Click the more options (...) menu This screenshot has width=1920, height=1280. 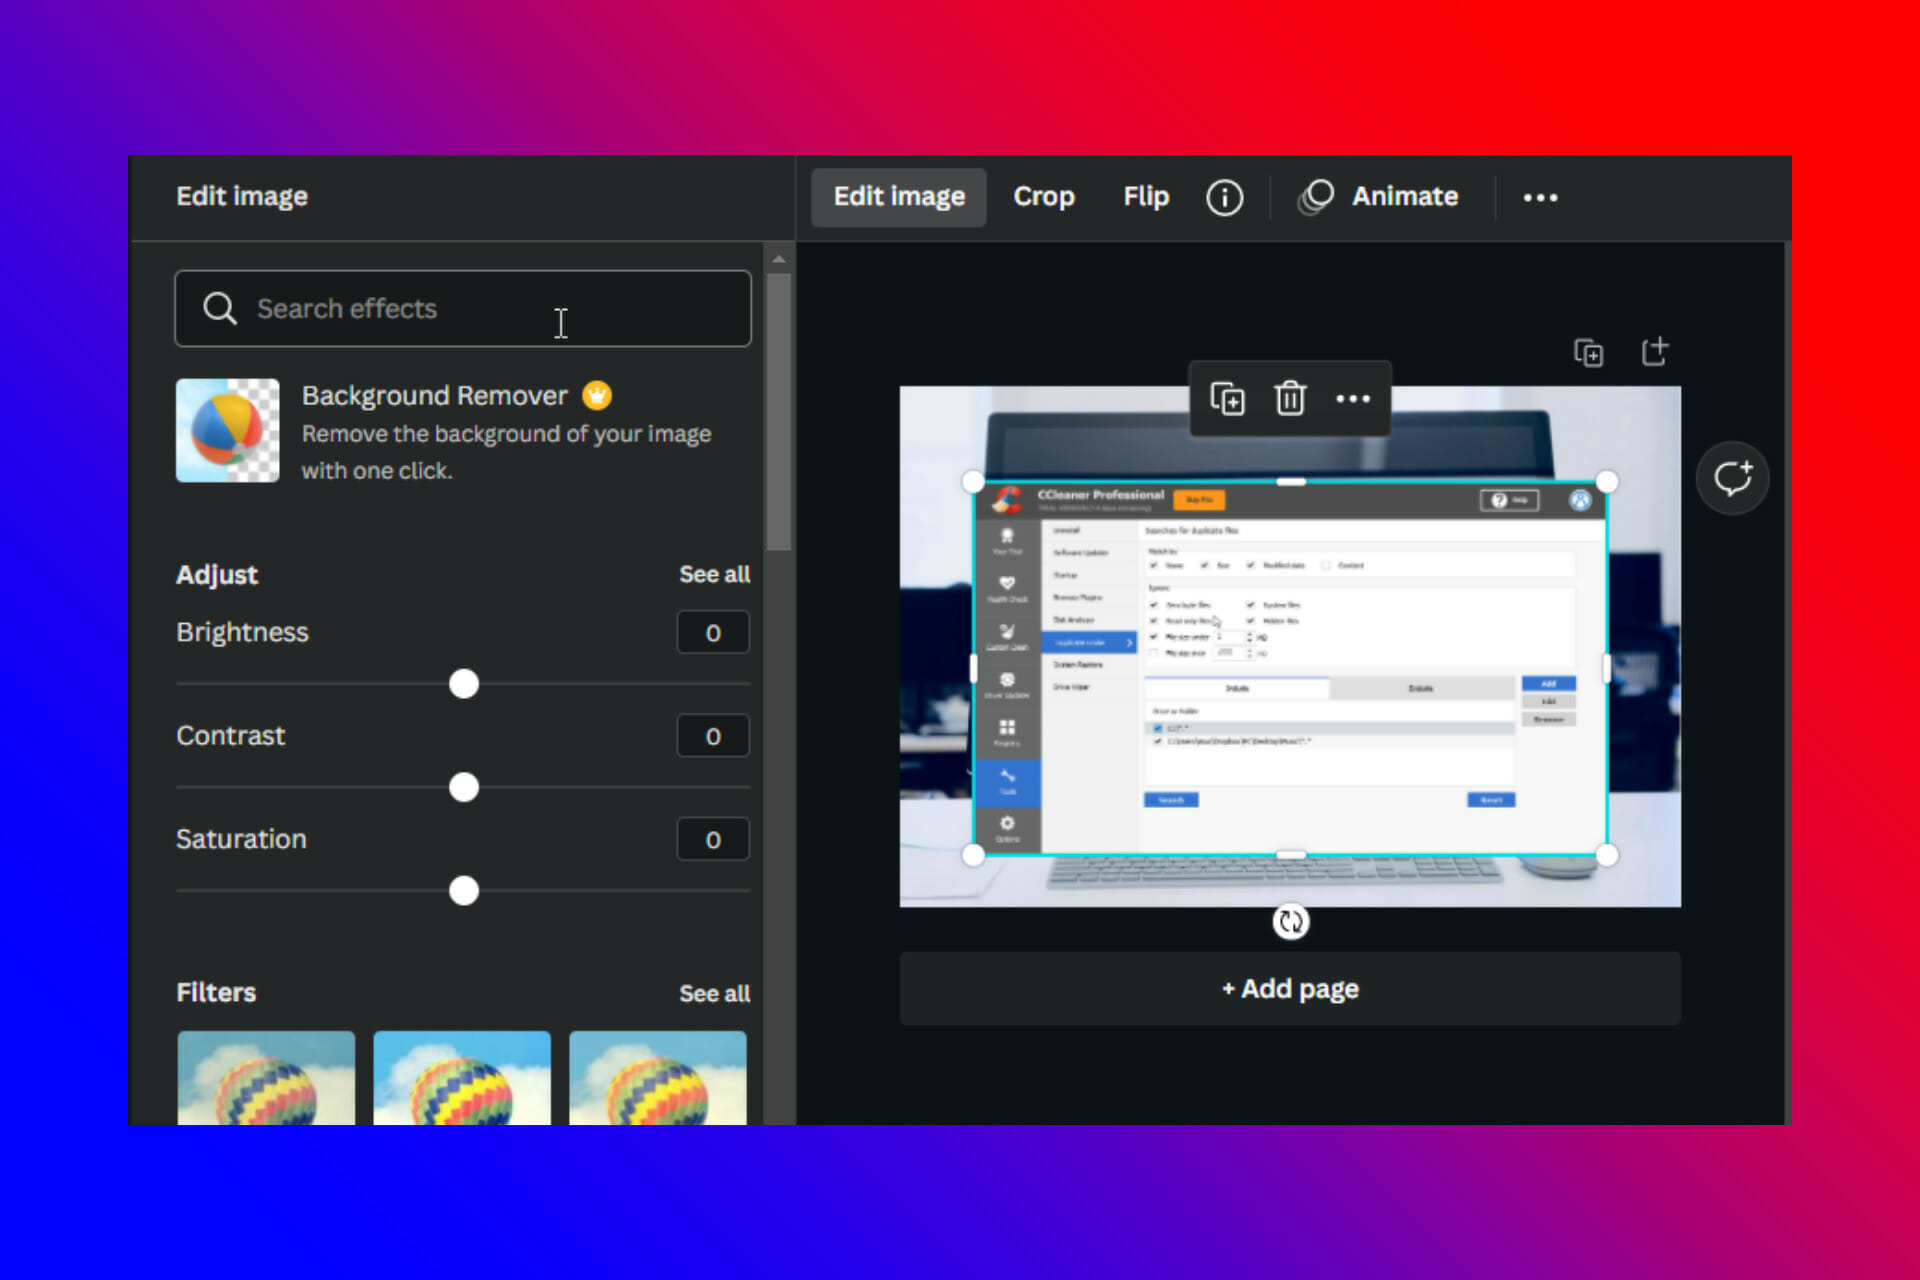pos(1540,197)
